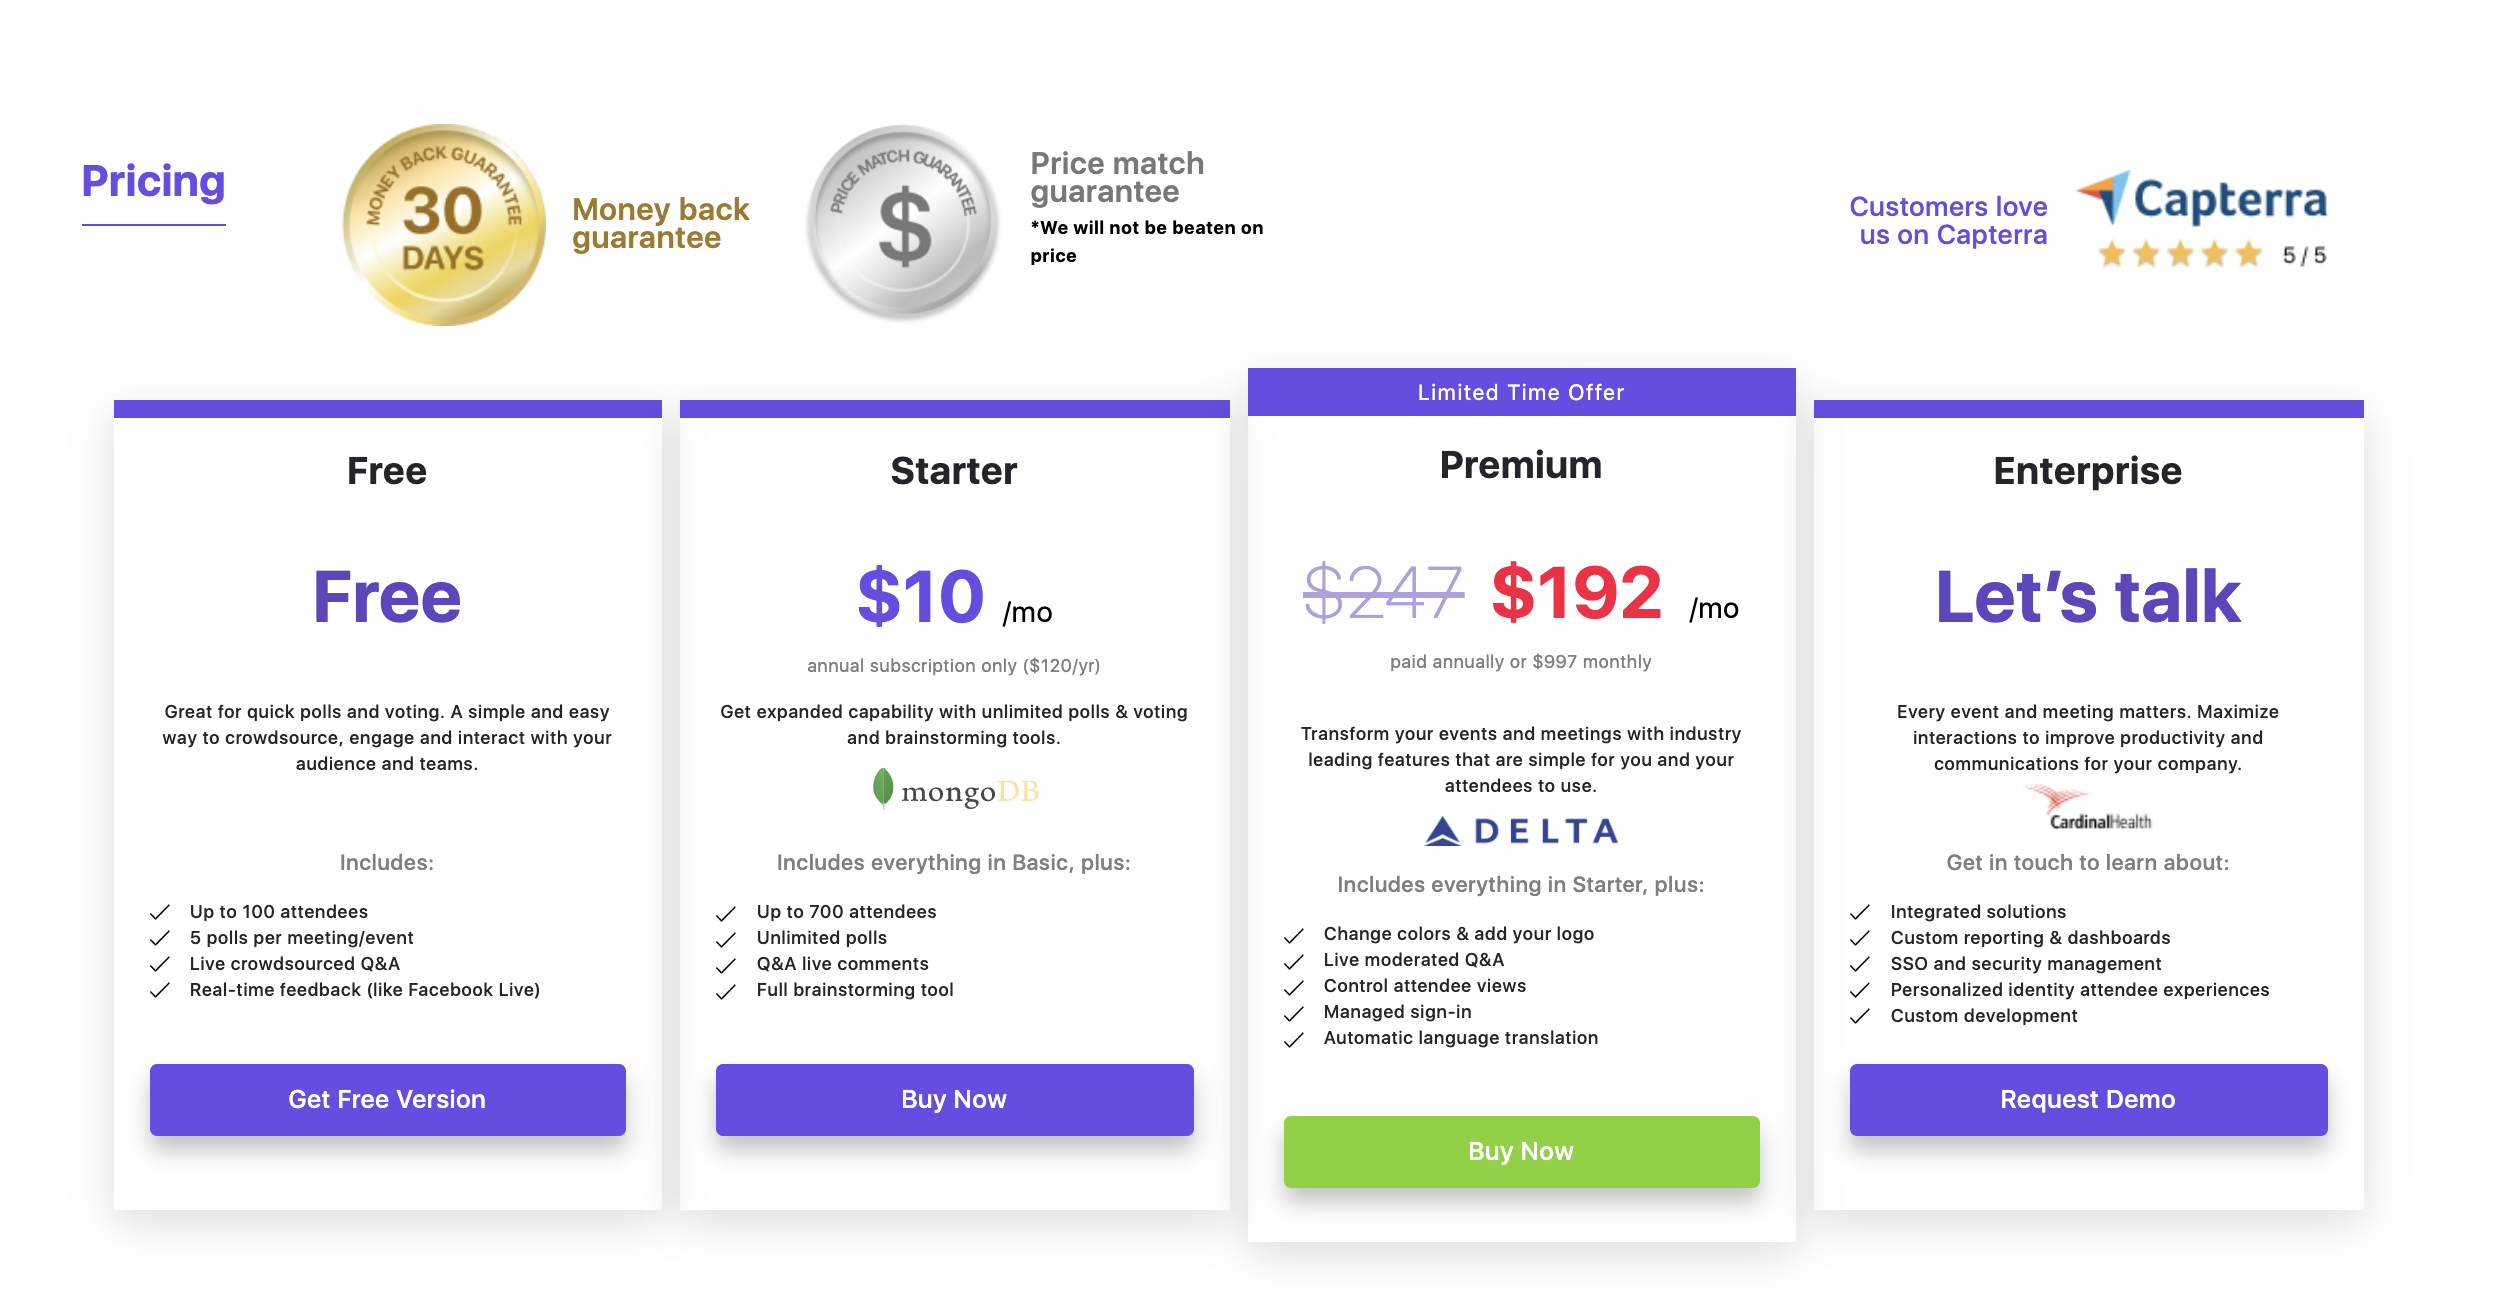Click the CardinalHealth logo in Enterprise plan
The image size is (2494, 1306).
pos(2087,808)
